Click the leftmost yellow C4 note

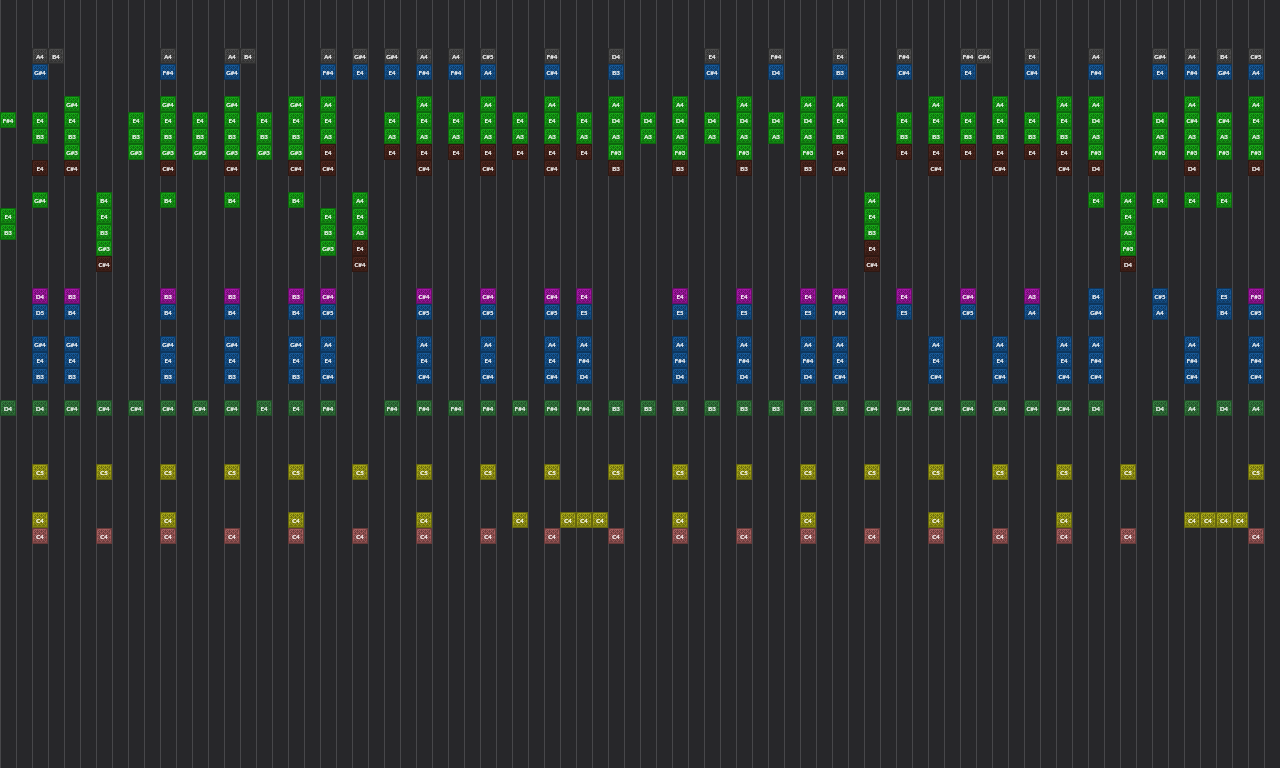[x=40, y=521]
